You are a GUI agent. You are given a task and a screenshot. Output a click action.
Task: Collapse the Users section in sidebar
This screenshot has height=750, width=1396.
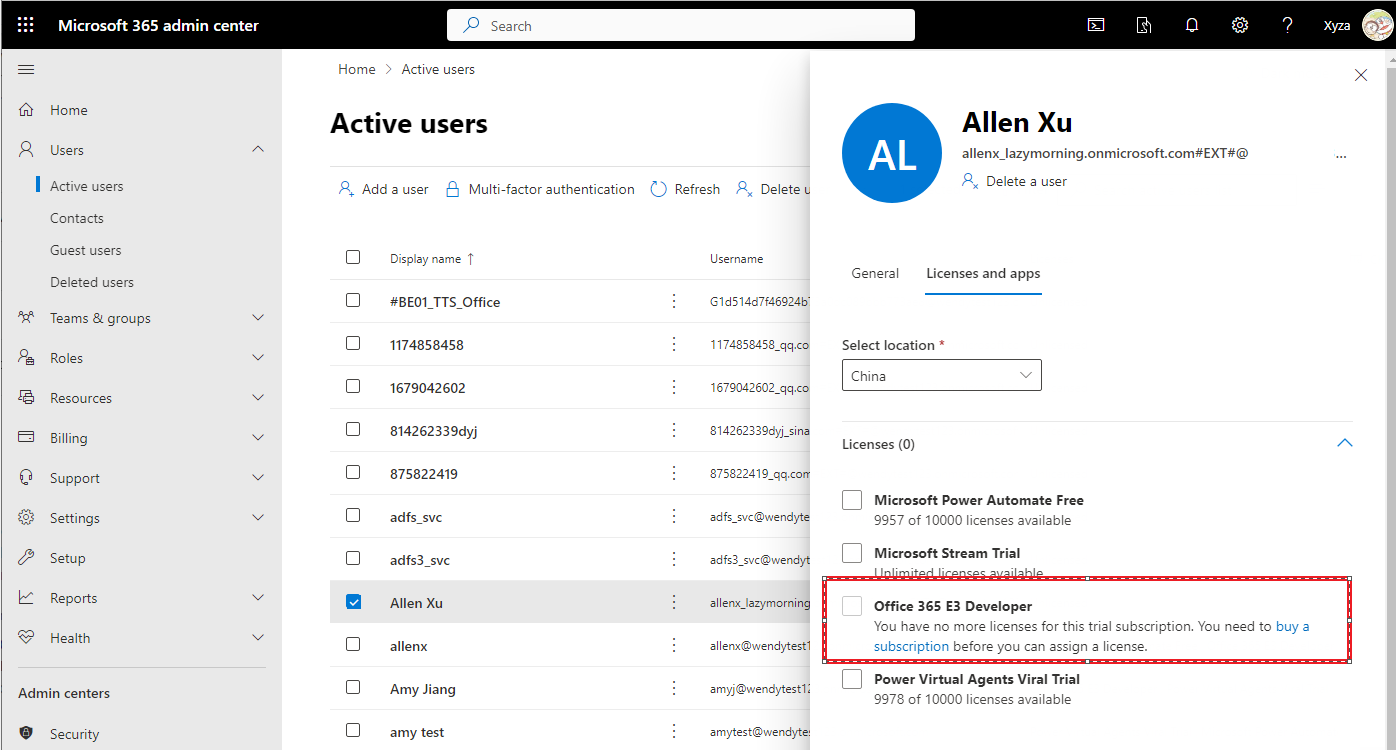[x=258, y=150]
